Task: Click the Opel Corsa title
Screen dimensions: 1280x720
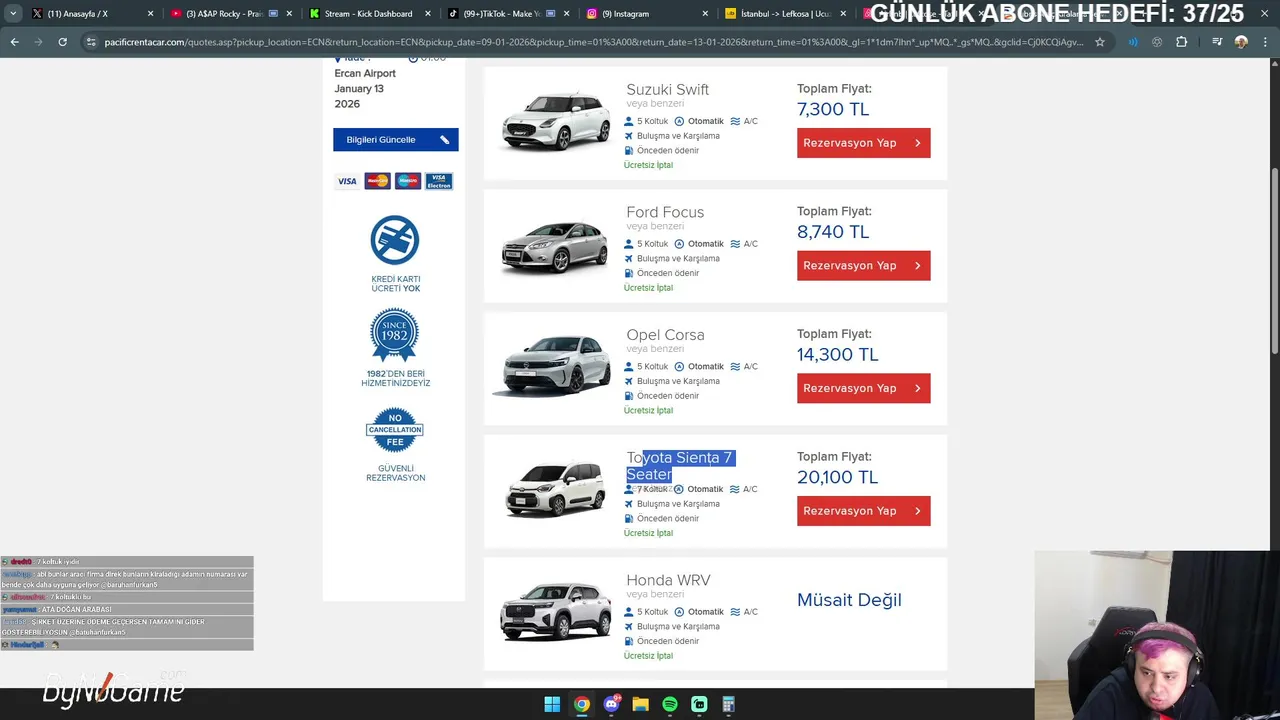Action: 665,335
